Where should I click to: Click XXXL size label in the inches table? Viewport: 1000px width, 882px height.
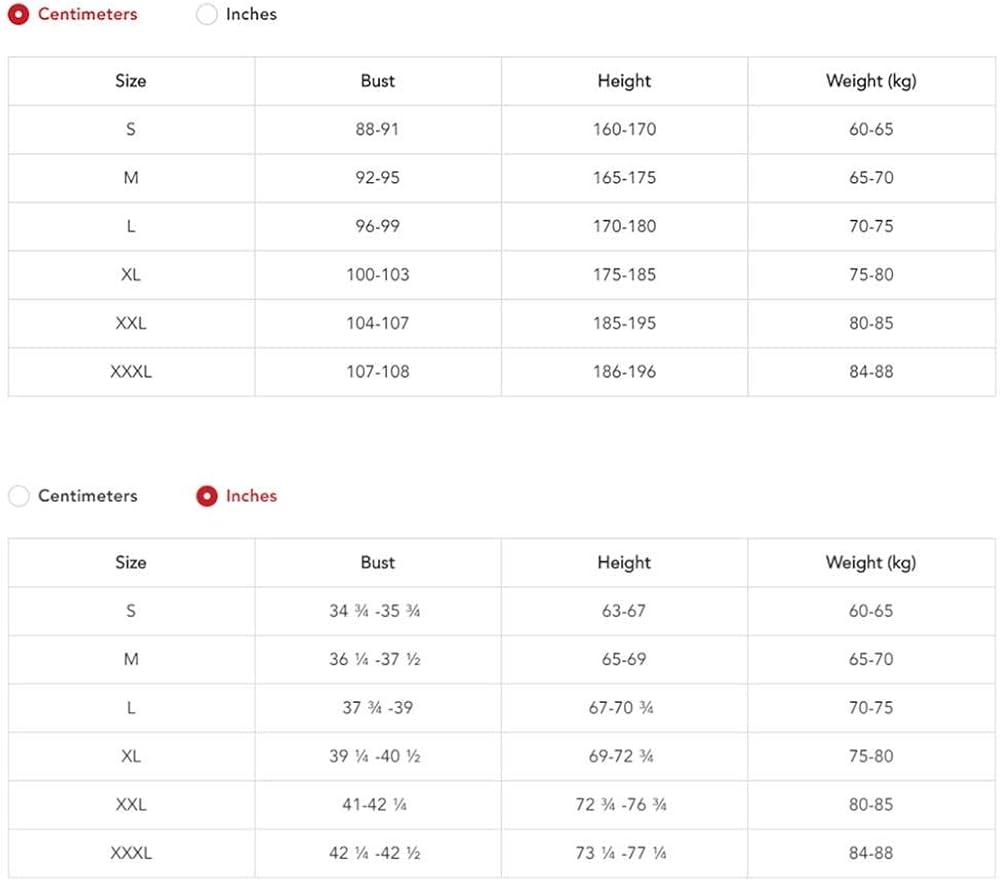[x=131, y=853]
